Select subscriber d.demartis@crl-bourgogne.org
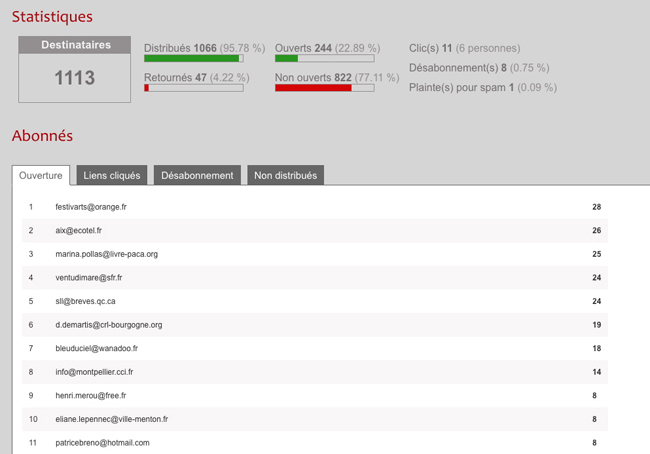 (x=109, y=325)
